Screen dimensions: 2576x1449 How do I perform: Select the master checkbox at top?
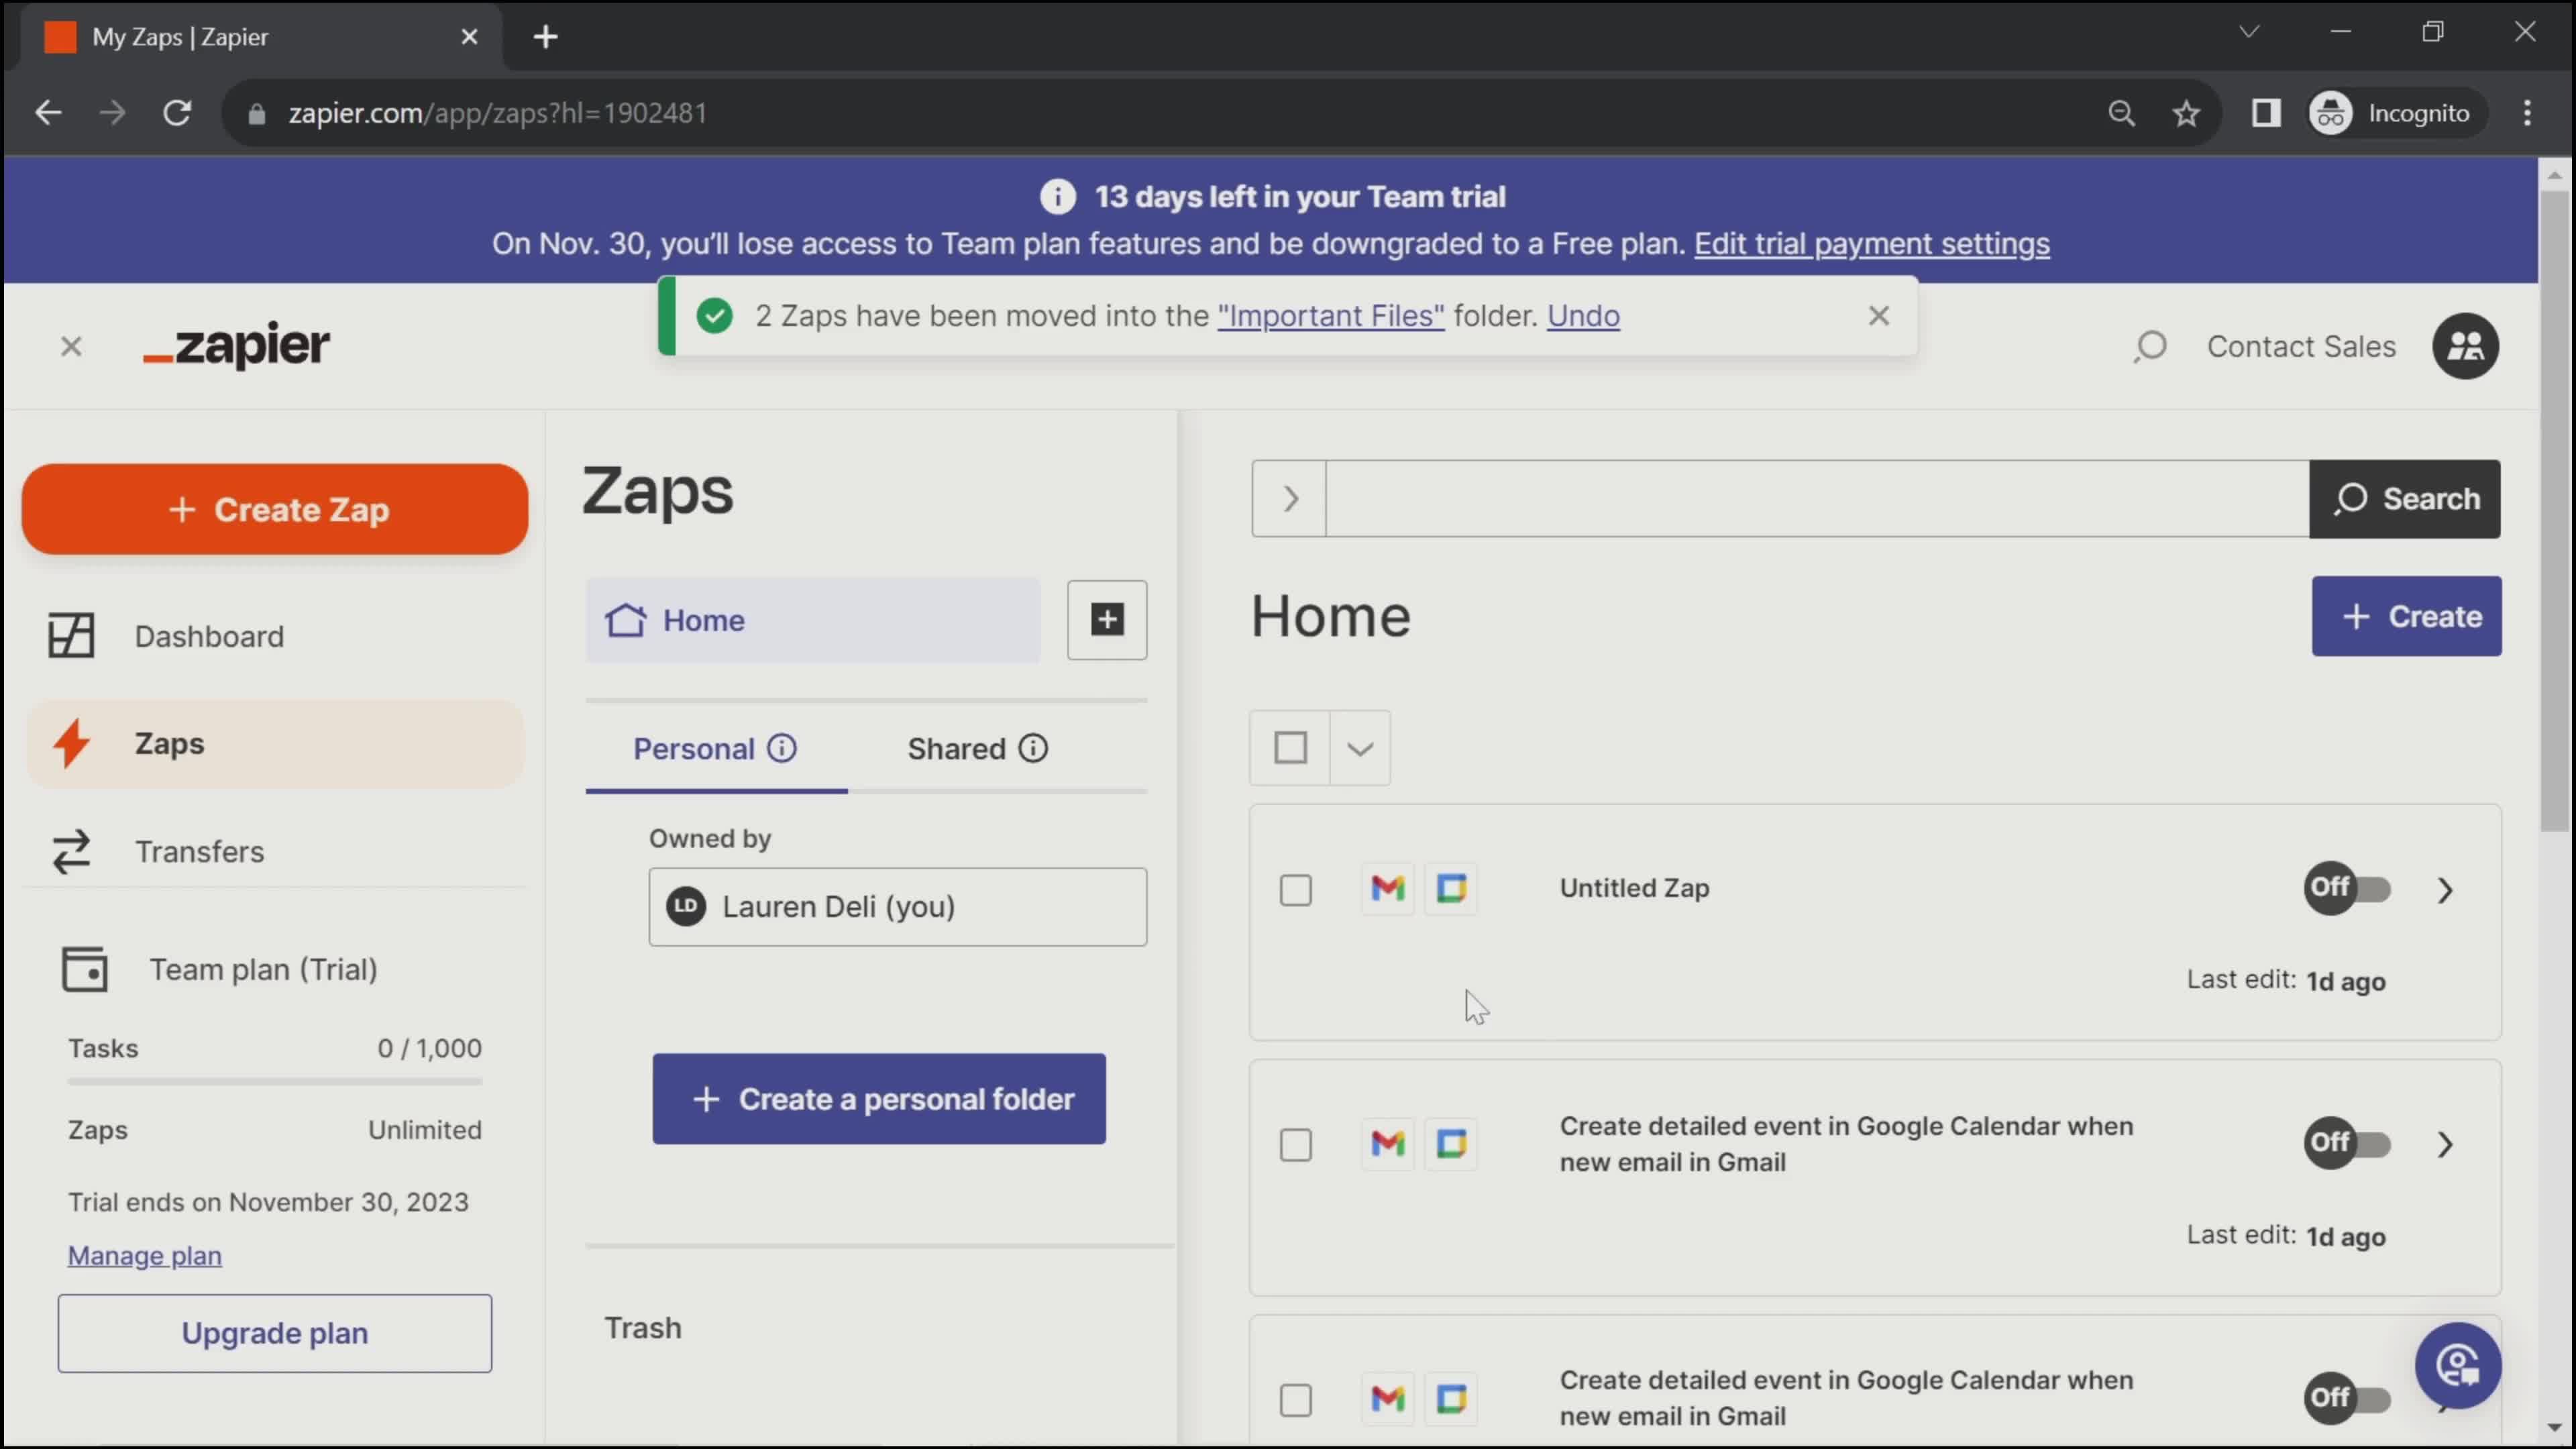(x=1290, y=747)
